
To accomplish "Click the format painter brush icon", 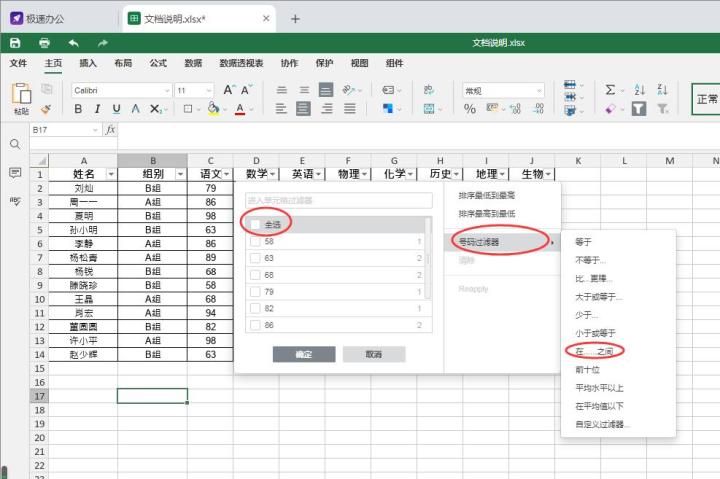I will (x=46, y=109).
